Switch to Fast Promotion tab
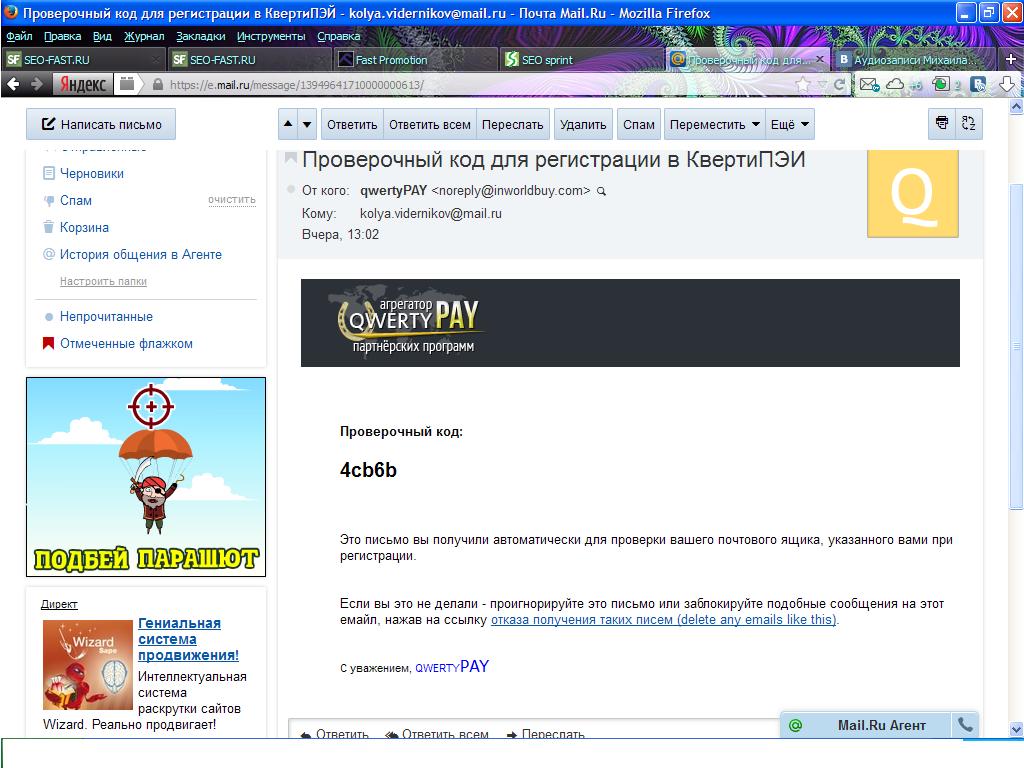 (x=415, y=59)
